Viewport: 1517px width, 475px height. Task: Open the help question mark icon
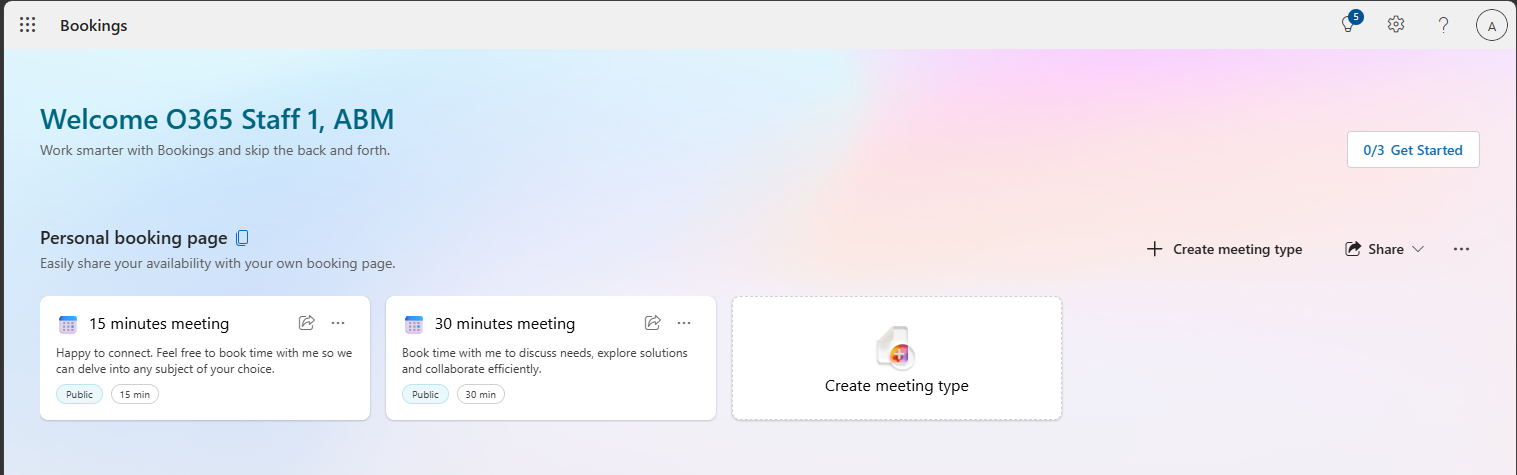click(1443, 25)
